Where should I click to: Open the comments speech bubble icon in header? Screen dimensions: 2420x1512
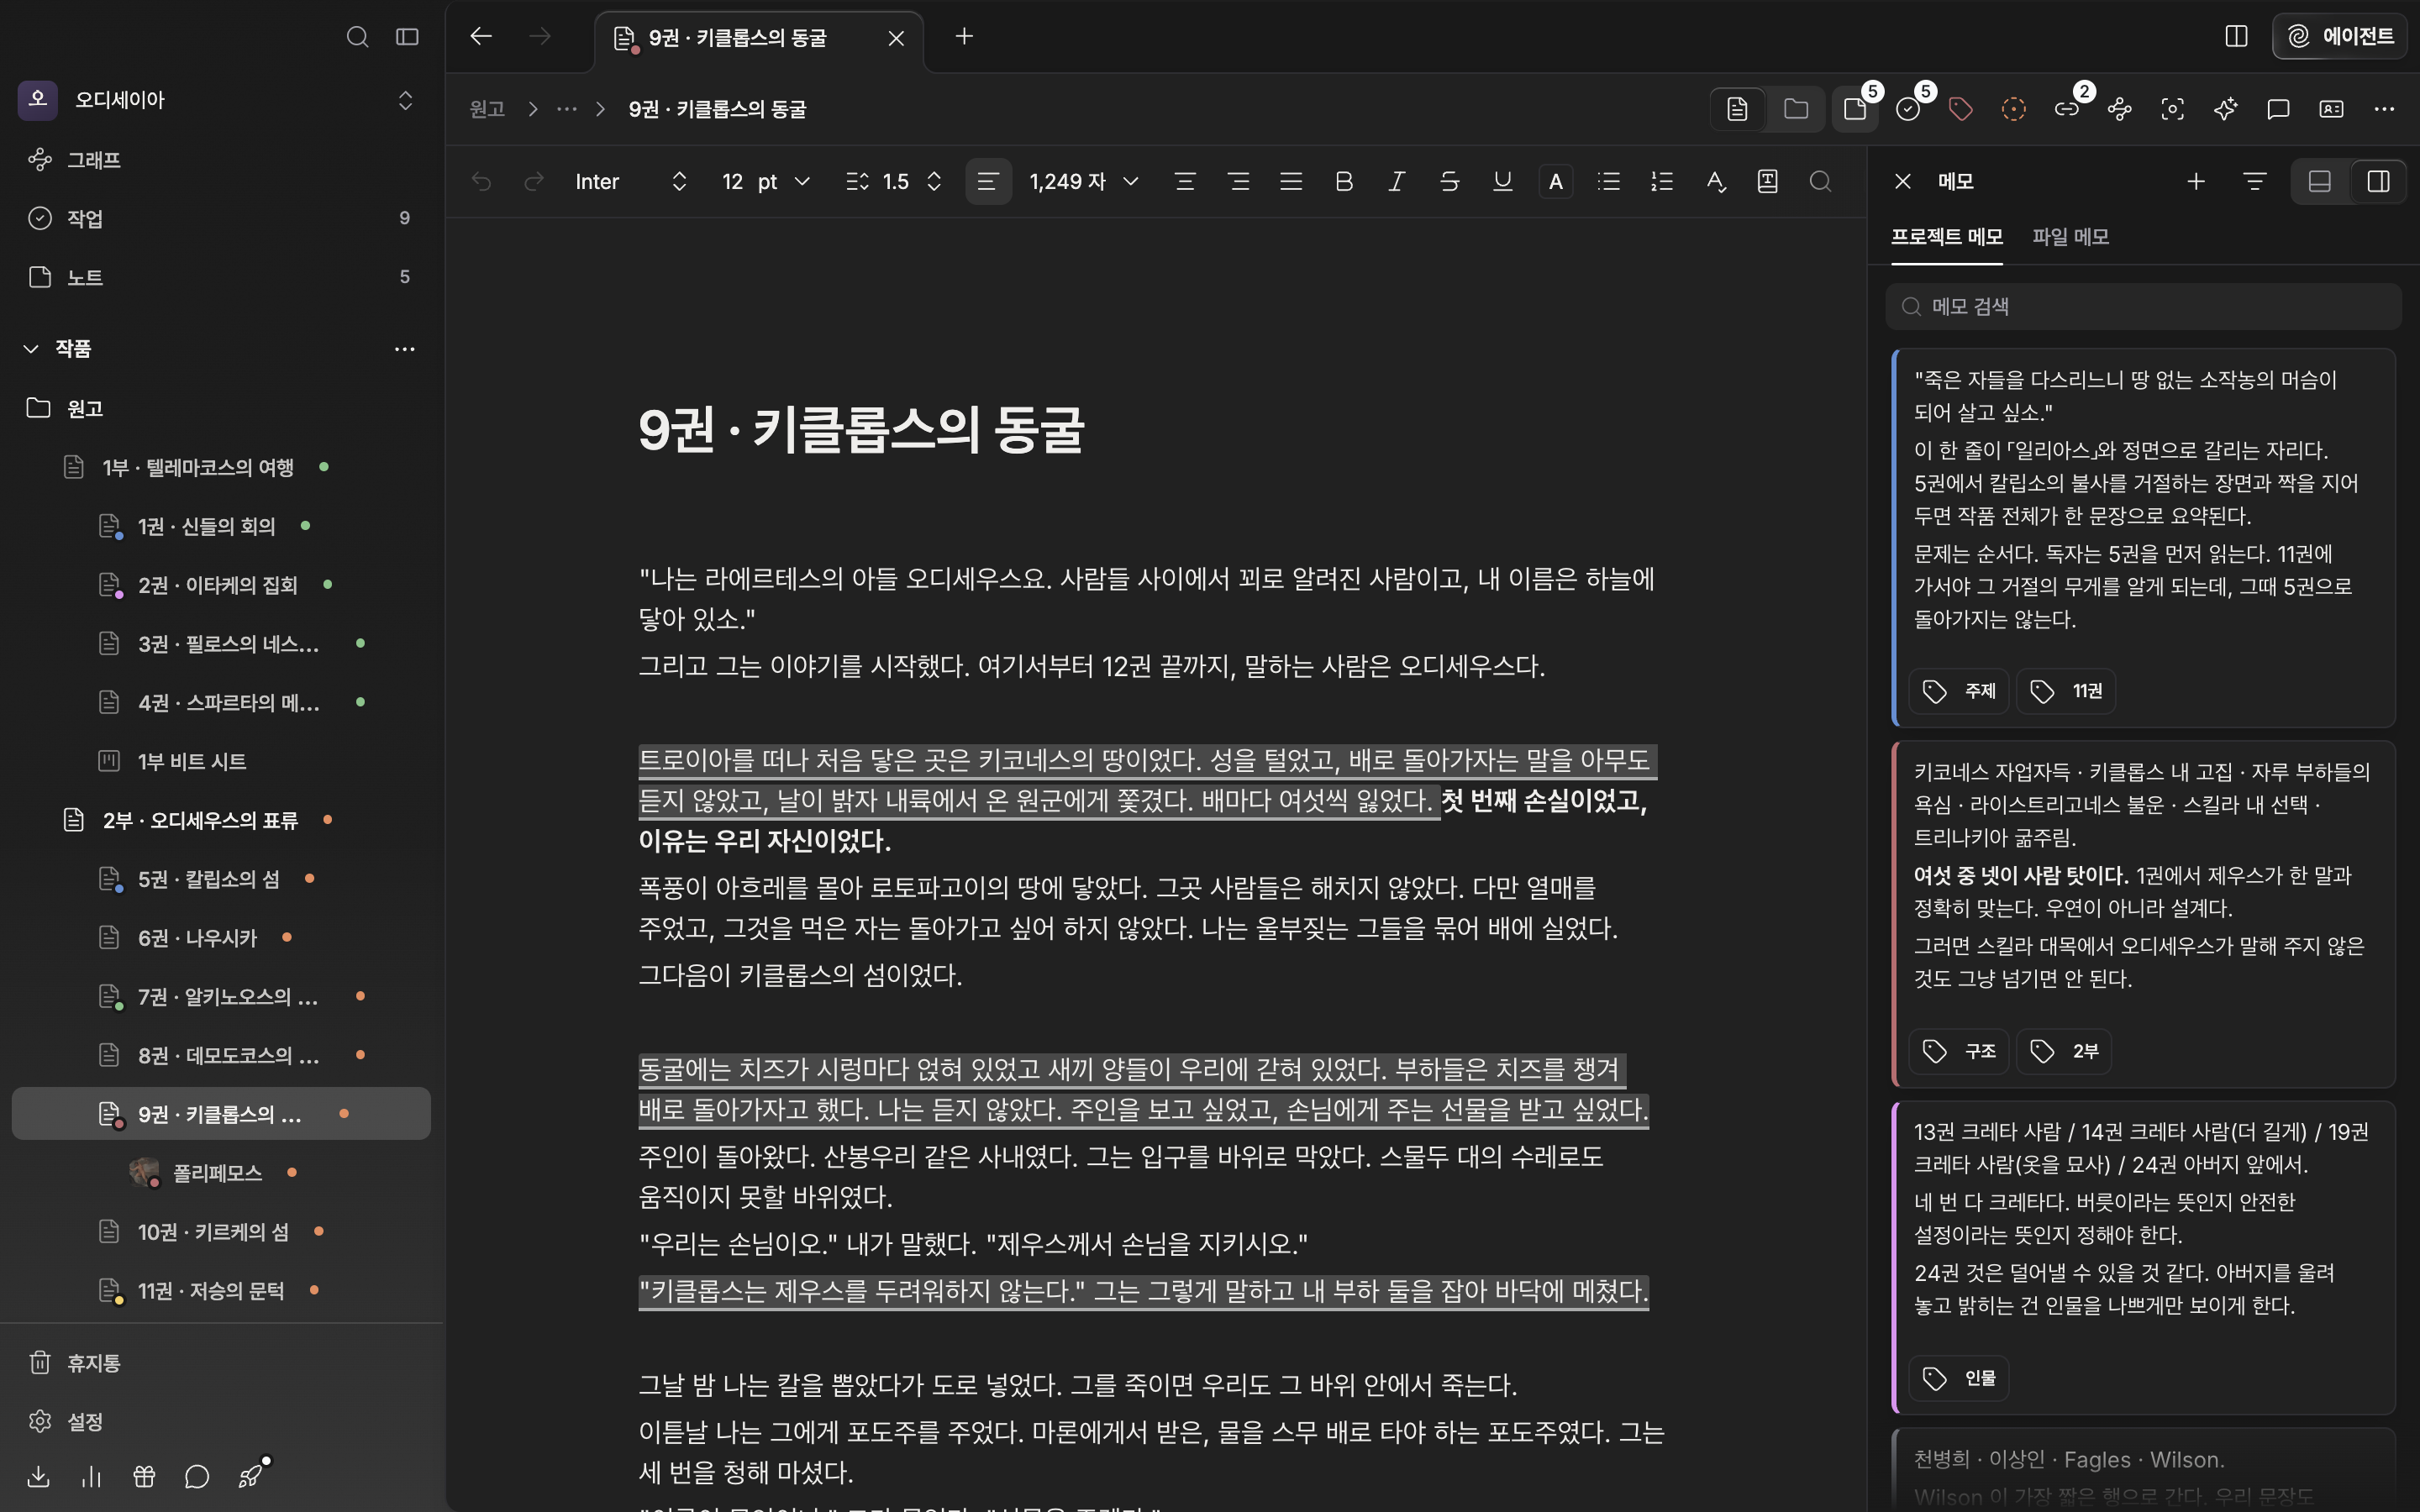2278,109
